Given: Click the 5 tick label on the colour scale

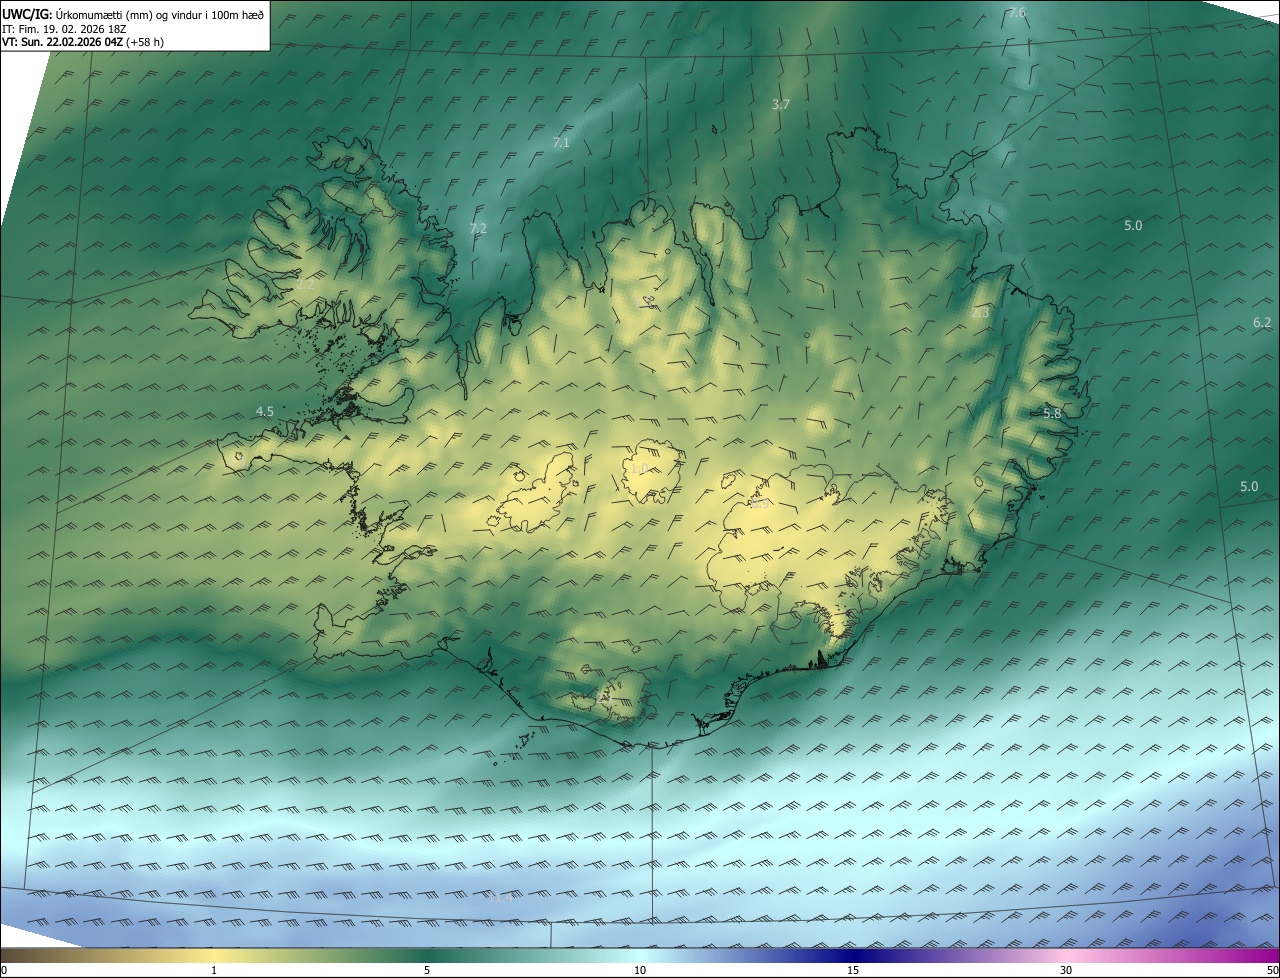Looking at the screenshot, I should 427,970.
